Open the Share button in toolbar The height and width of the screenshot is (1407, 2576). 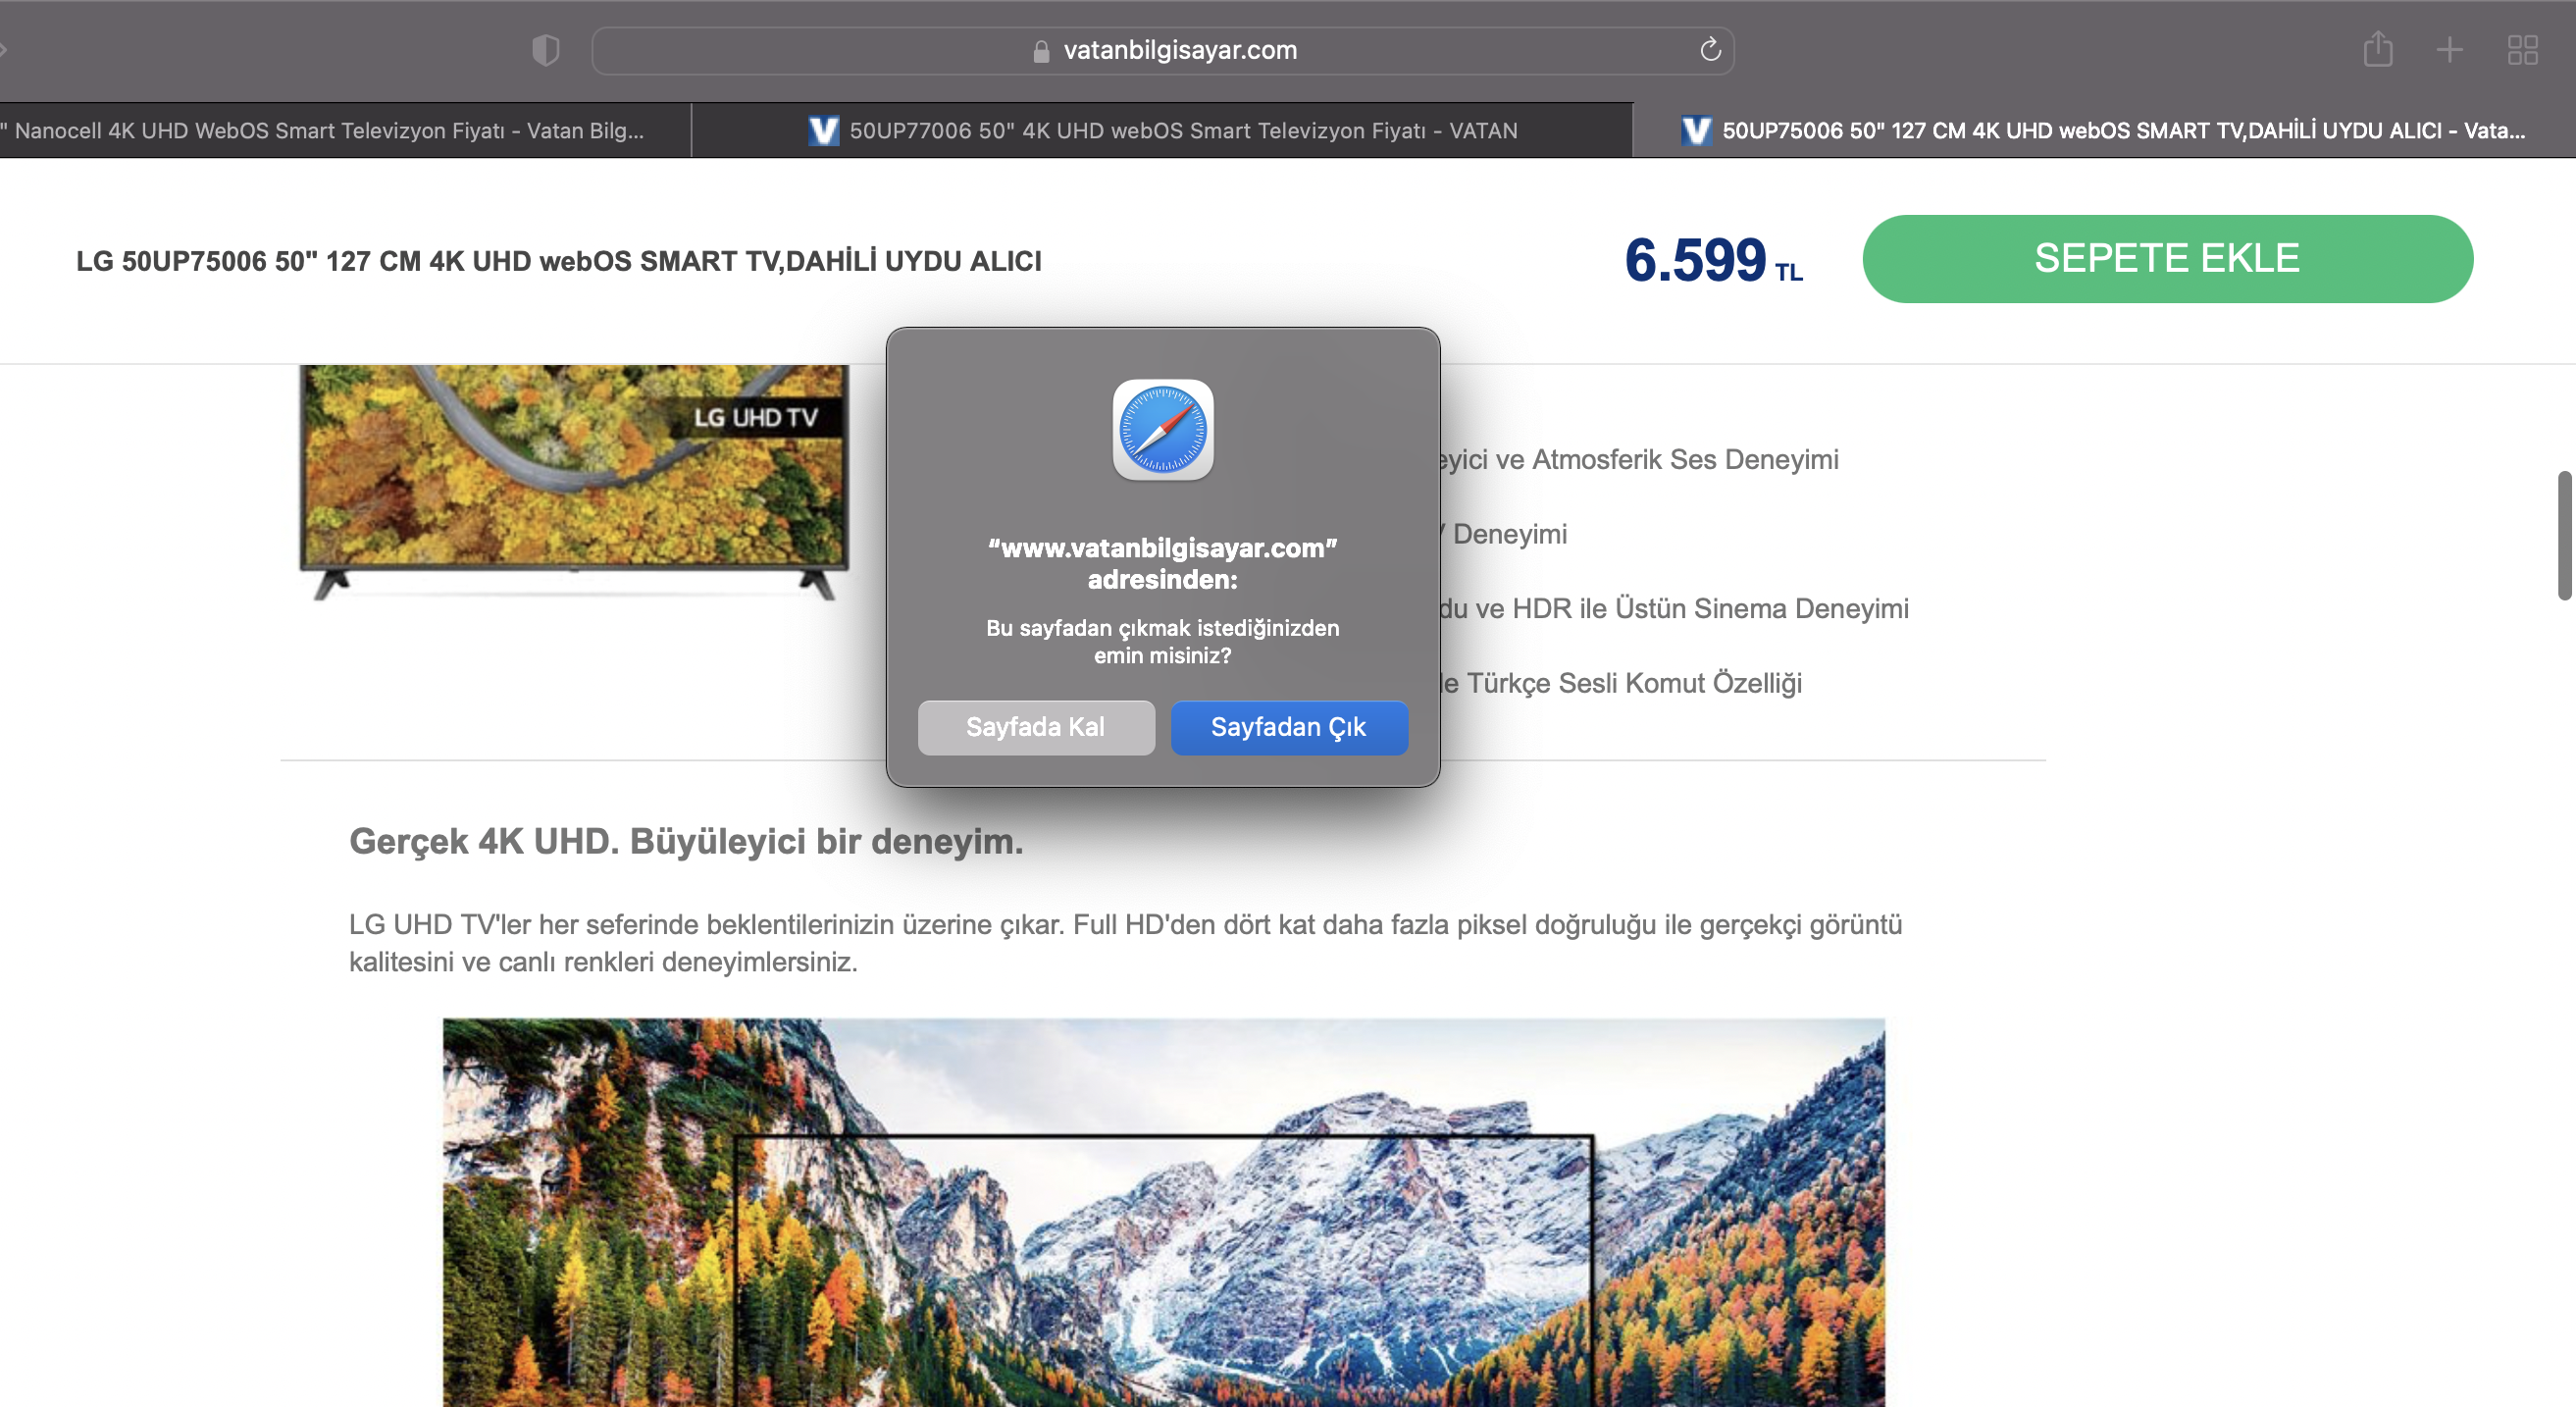pos(2378,49)
